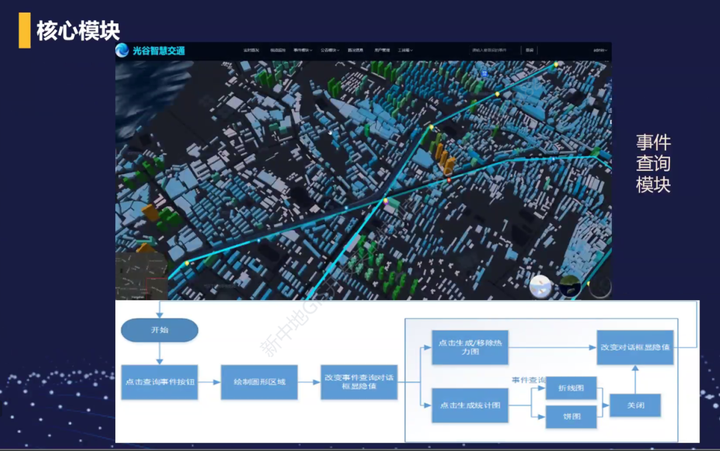Open the nav bar dropdown just left of the search field
This screenshot has width=720, height=451.
(x=405, y=50)
